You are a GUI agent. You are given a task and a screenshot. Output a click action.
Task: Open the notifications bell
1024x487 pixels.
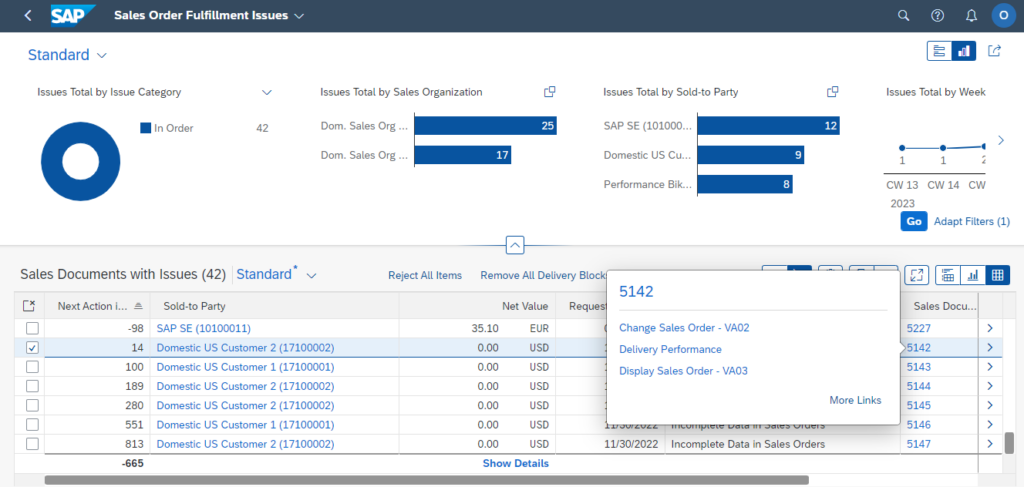click(971, 16)
